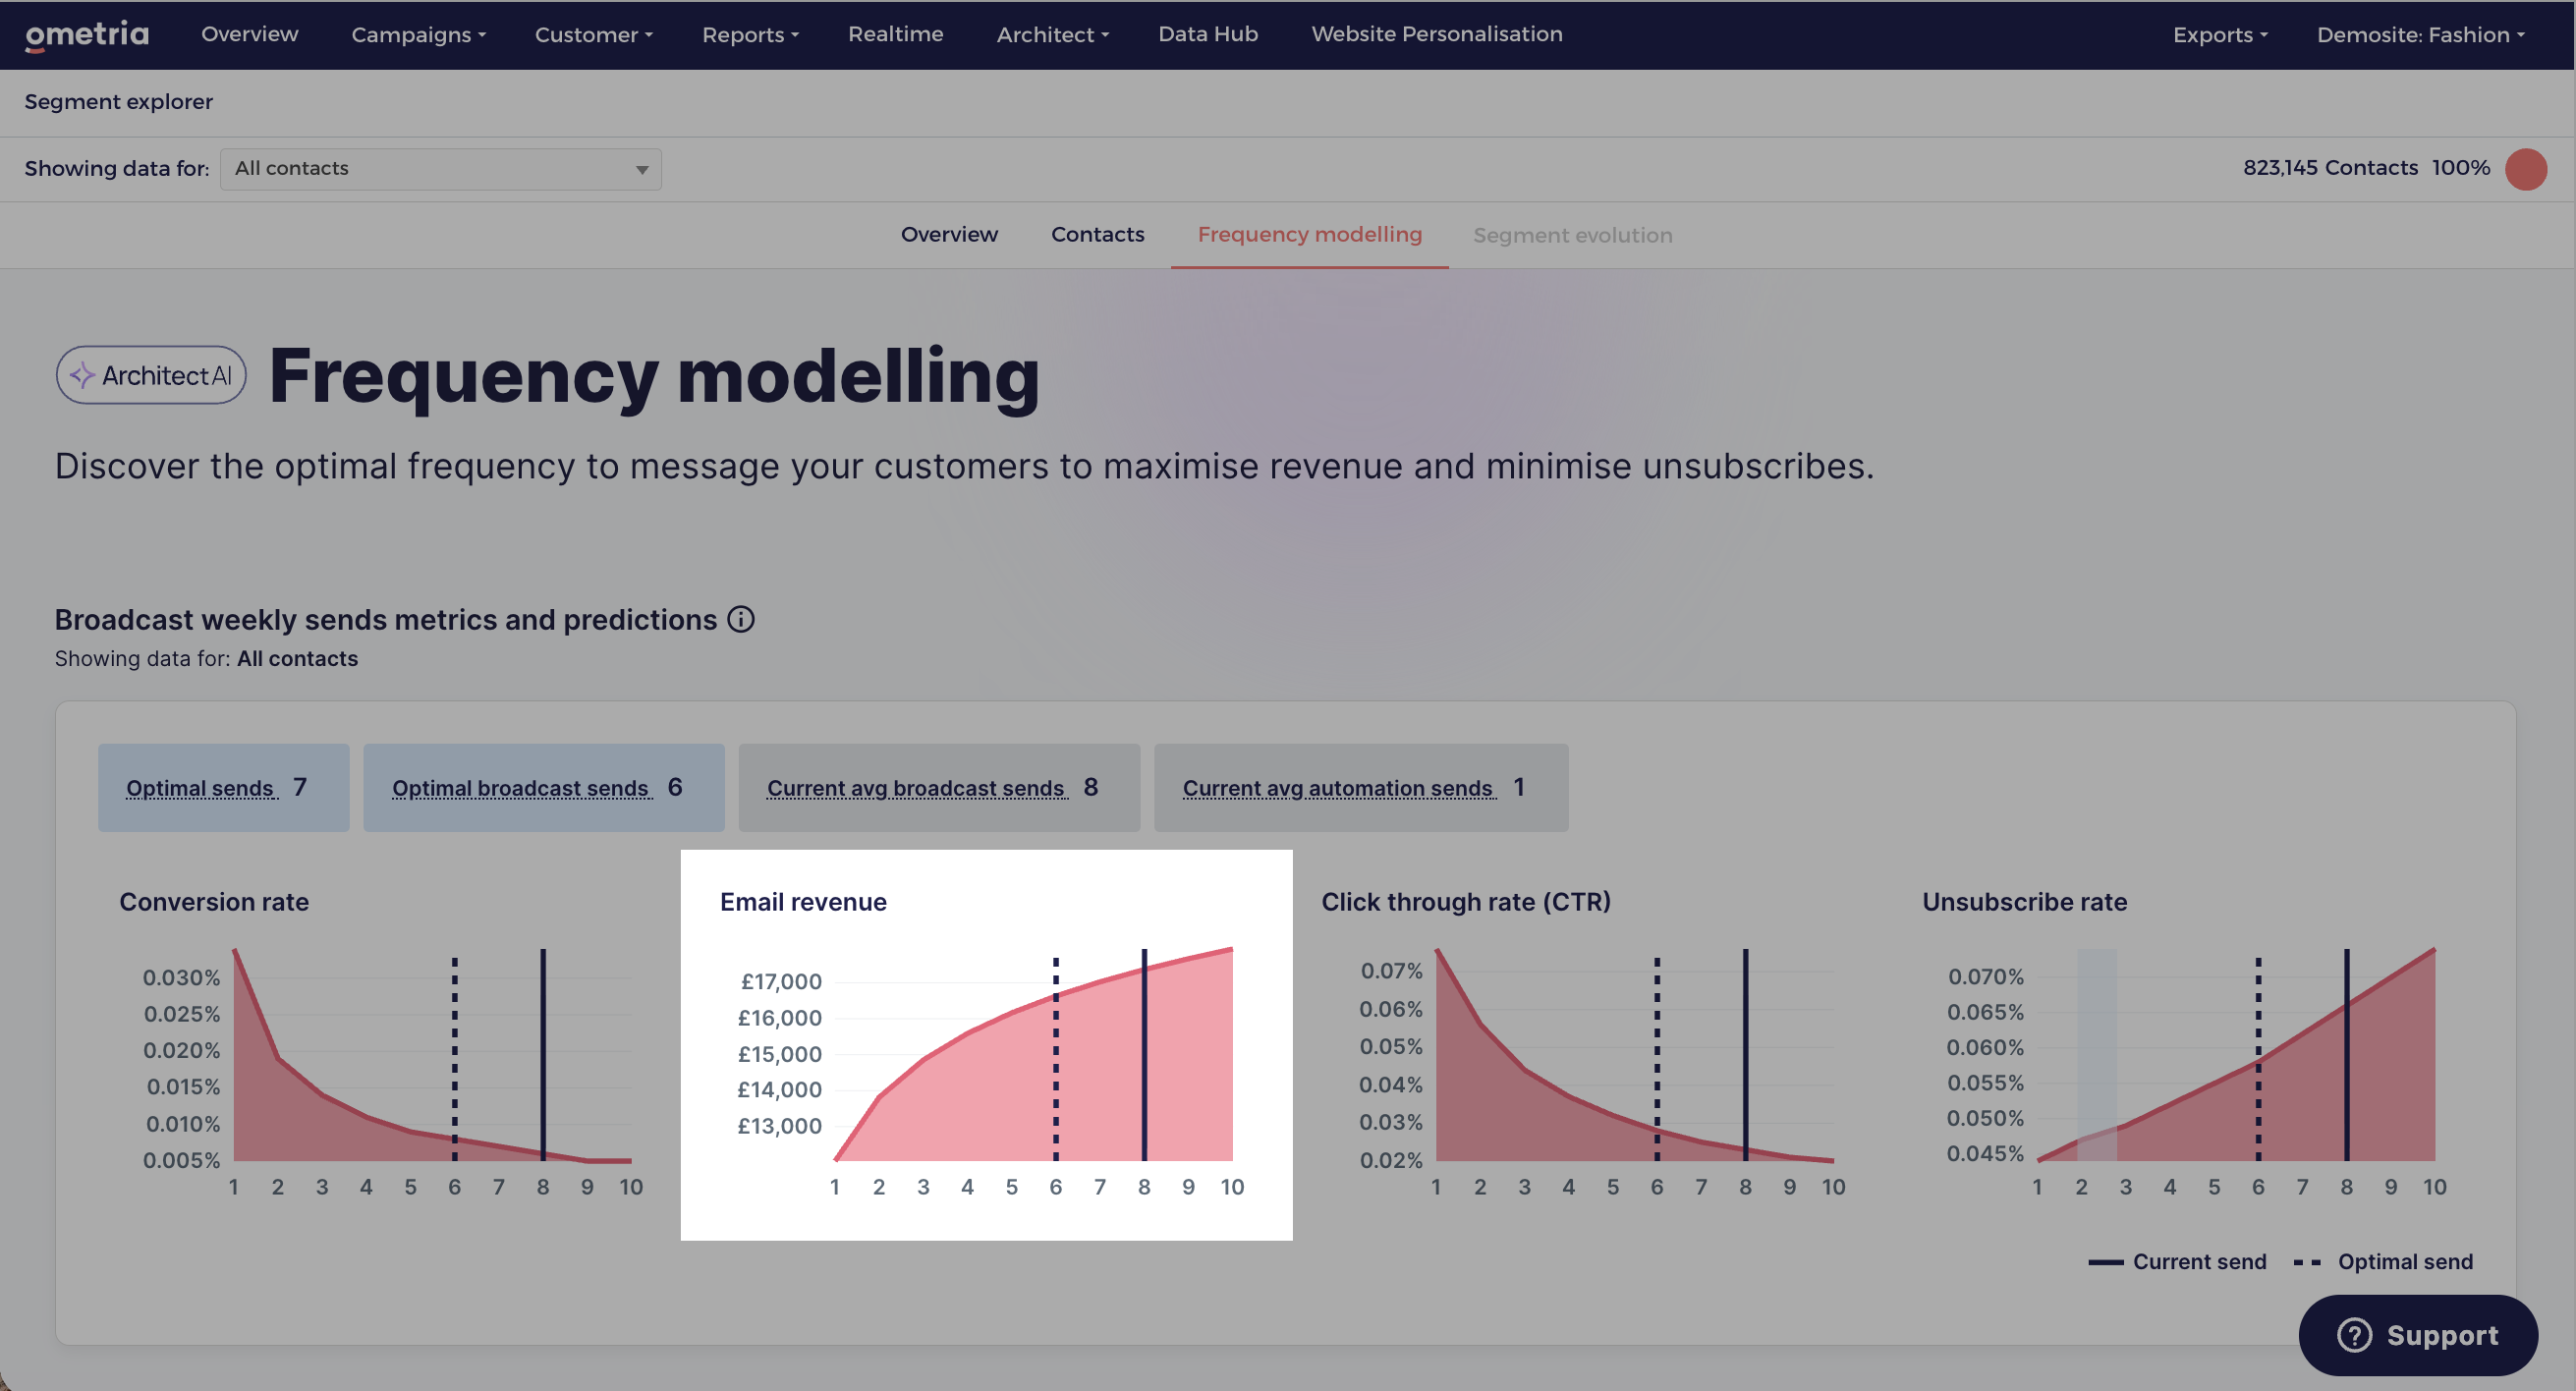Open the Reports navigation menu
The image size is (2576, 1391).
(x=750, y=35)
